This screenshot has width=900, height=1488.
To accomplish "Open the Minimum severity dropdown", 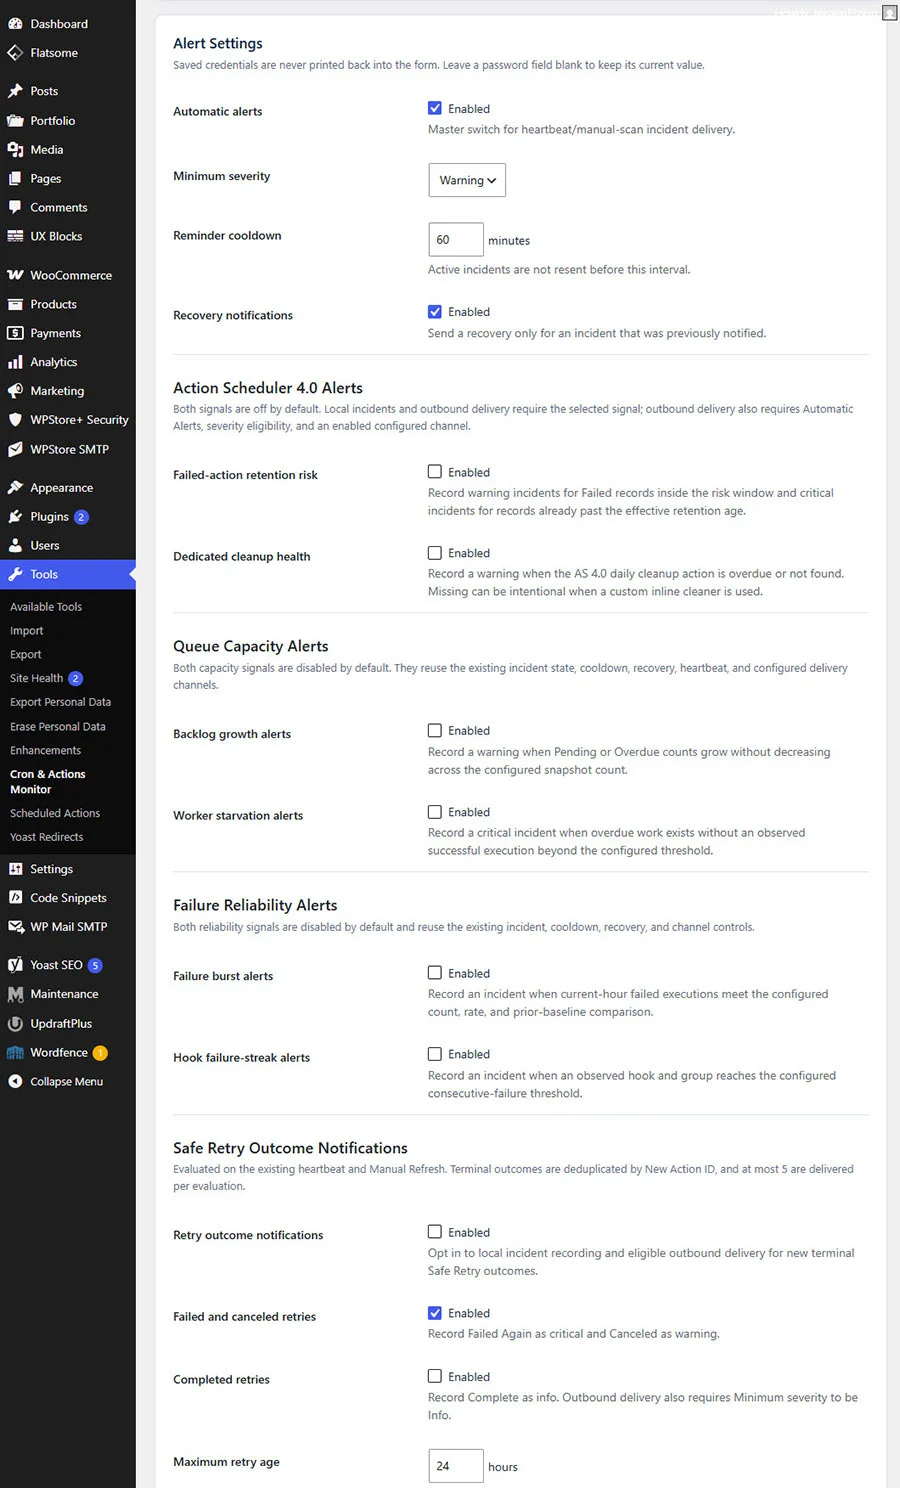I will click(467, 180).
